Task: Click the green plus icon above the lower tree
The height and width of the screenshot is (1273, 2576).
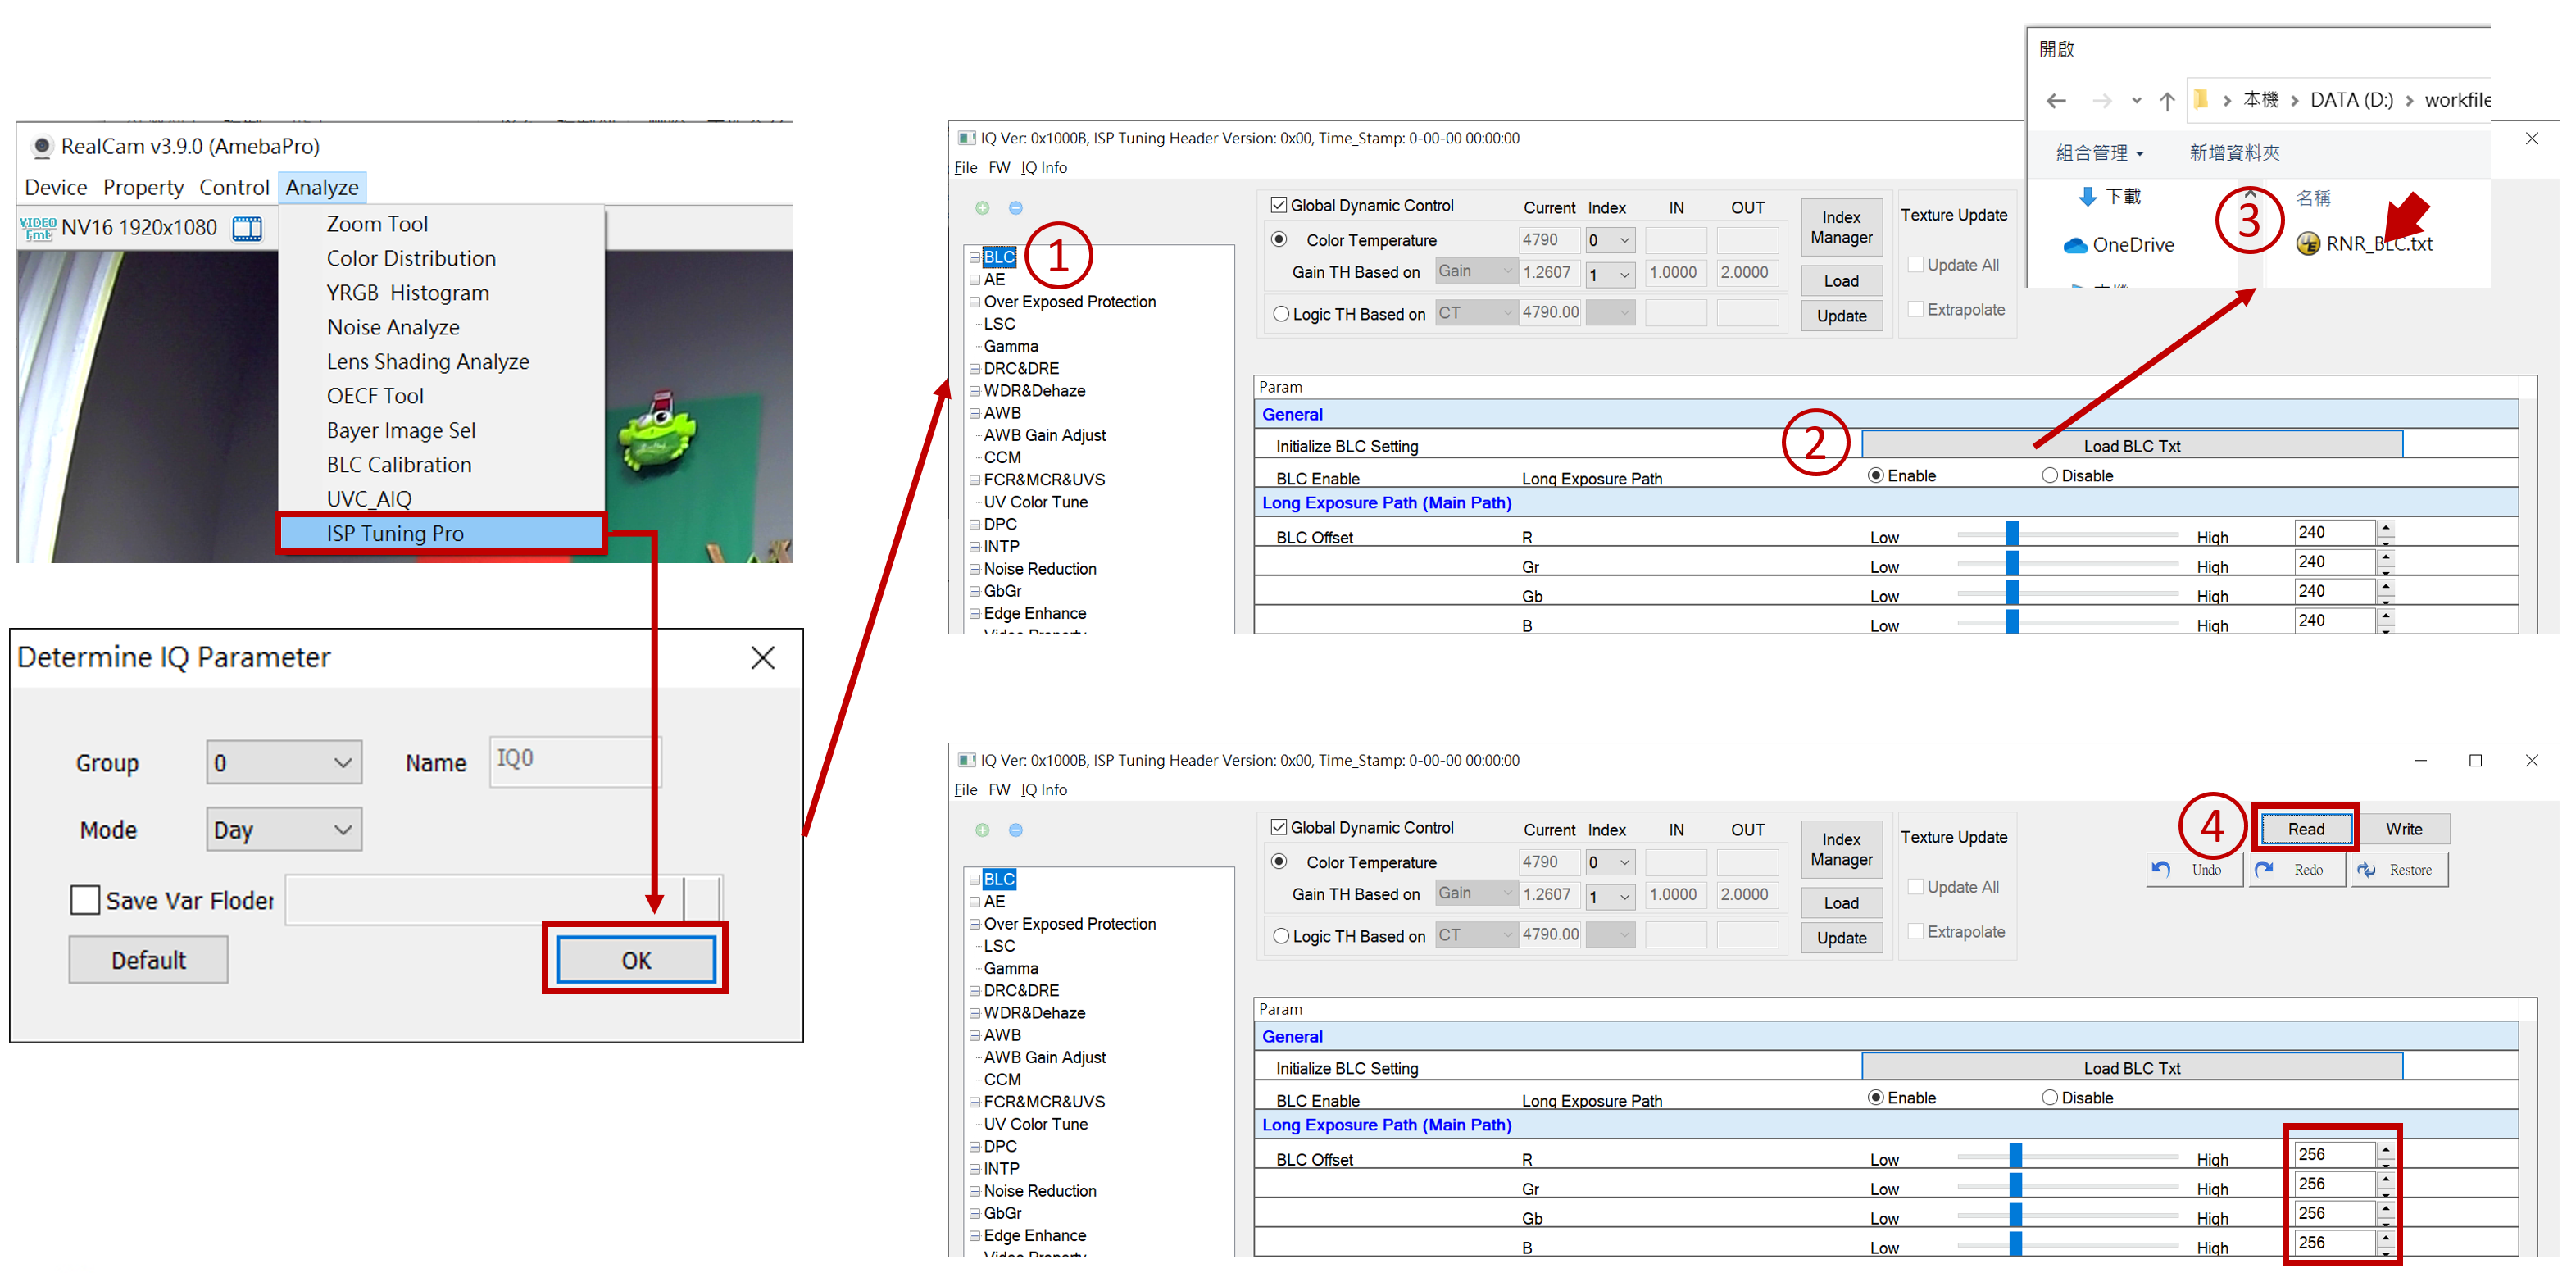Action: (x=982, y=830)
